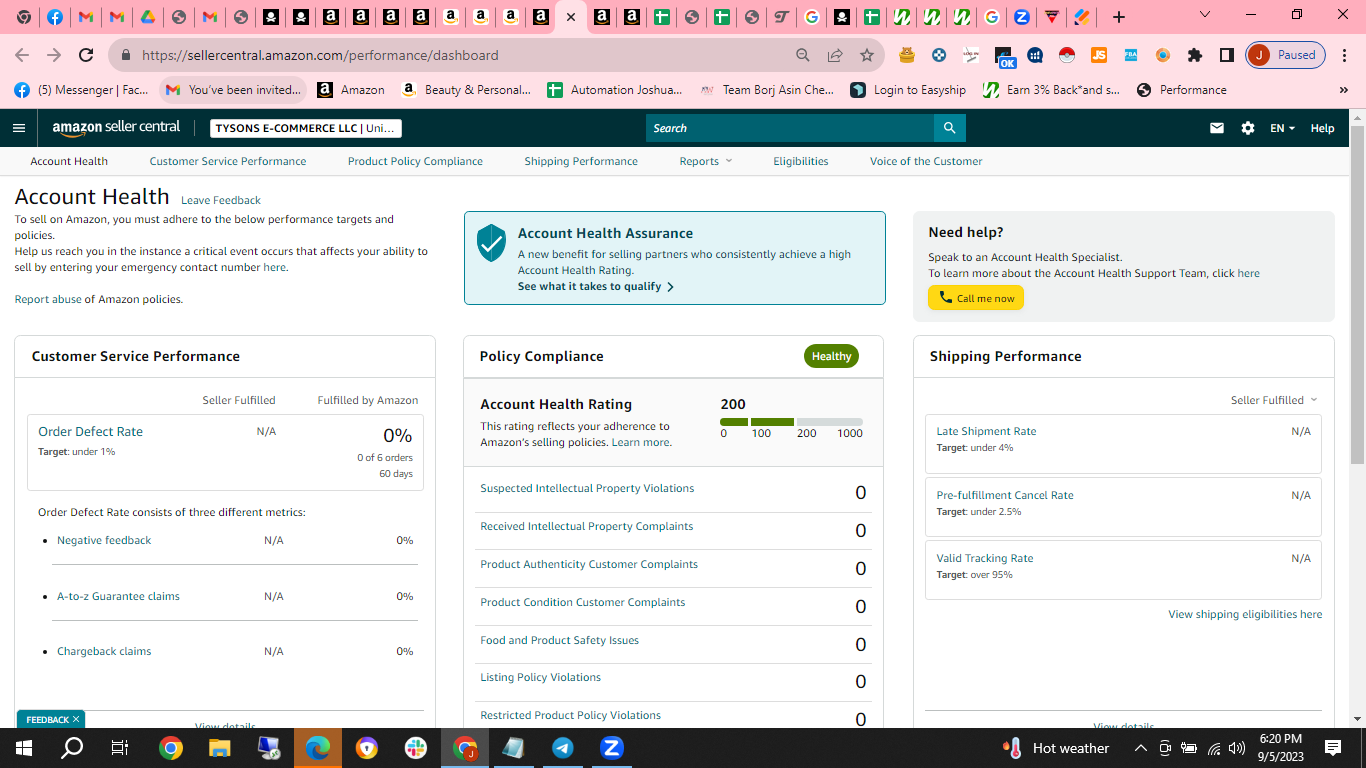1366x768 pixels.
Task: Click the Call me now button
Action: 976,298
